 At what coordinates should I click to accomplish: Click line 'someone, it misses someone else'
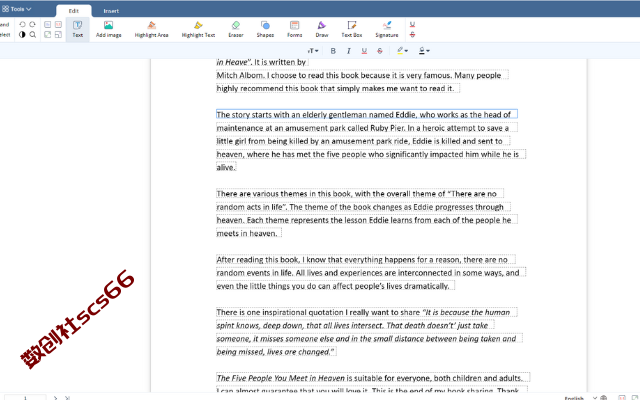[x=369, y=339]
